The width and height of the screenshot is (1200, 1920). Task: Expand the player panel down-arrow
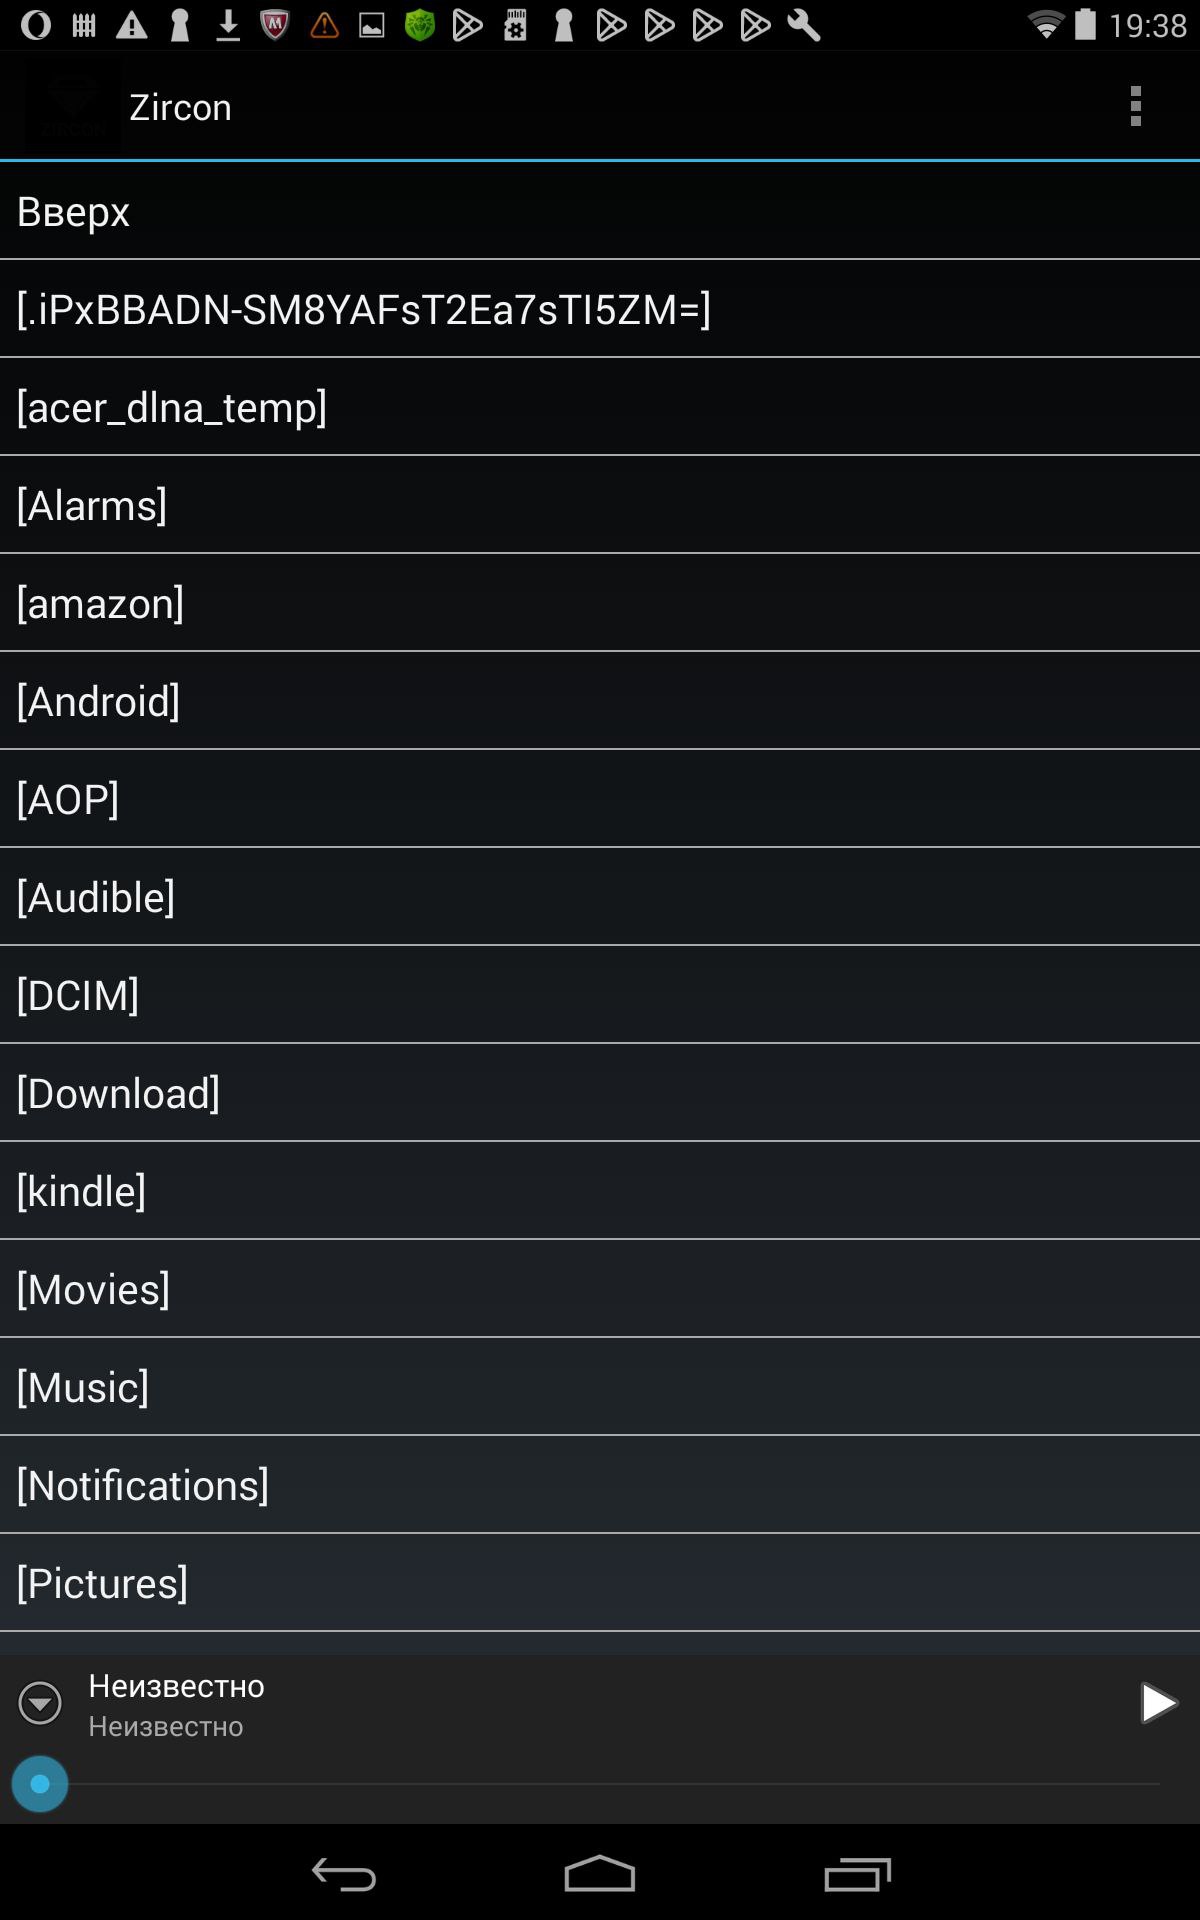40,1703
